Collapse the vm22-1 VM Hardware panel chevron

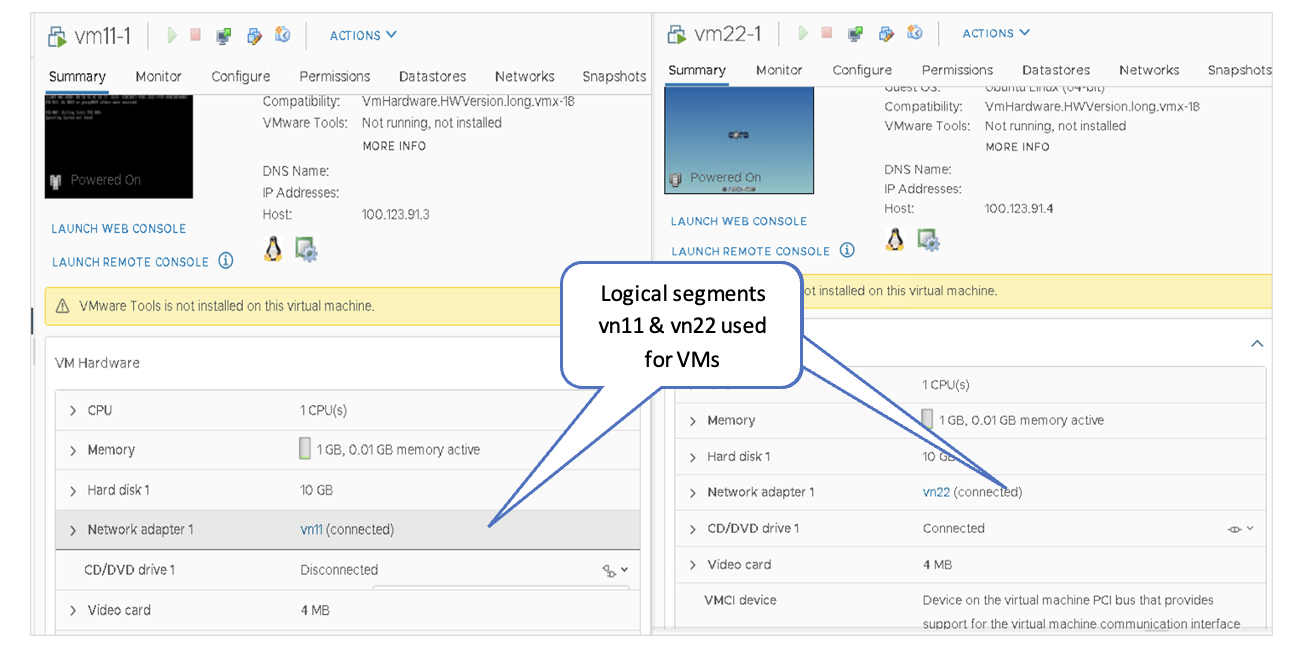click(x=1257, y=344)
